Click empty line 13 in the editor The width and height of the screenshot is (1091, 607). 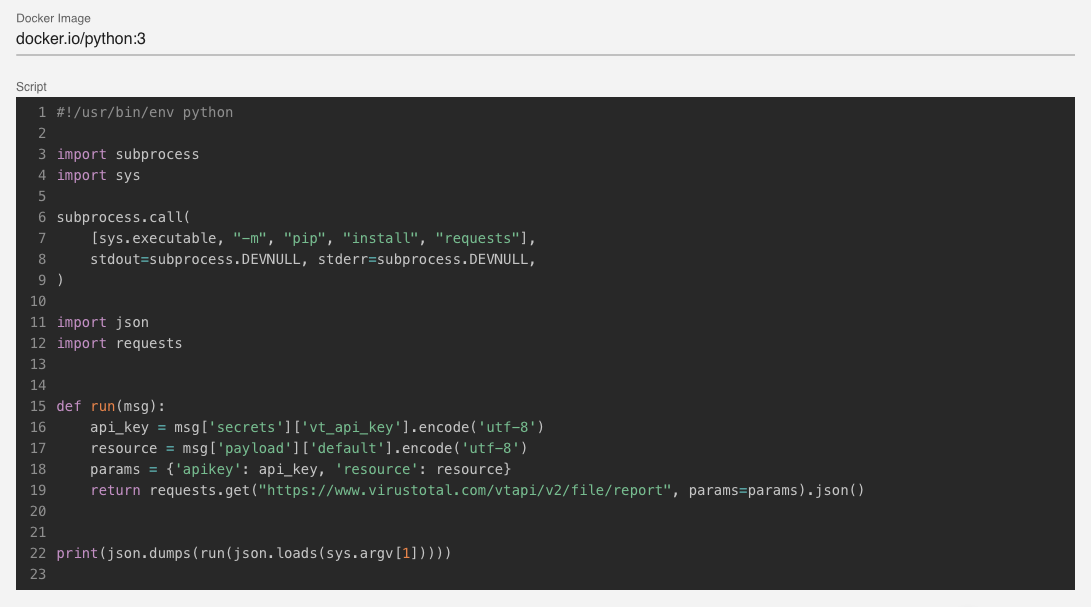[300, 364]
